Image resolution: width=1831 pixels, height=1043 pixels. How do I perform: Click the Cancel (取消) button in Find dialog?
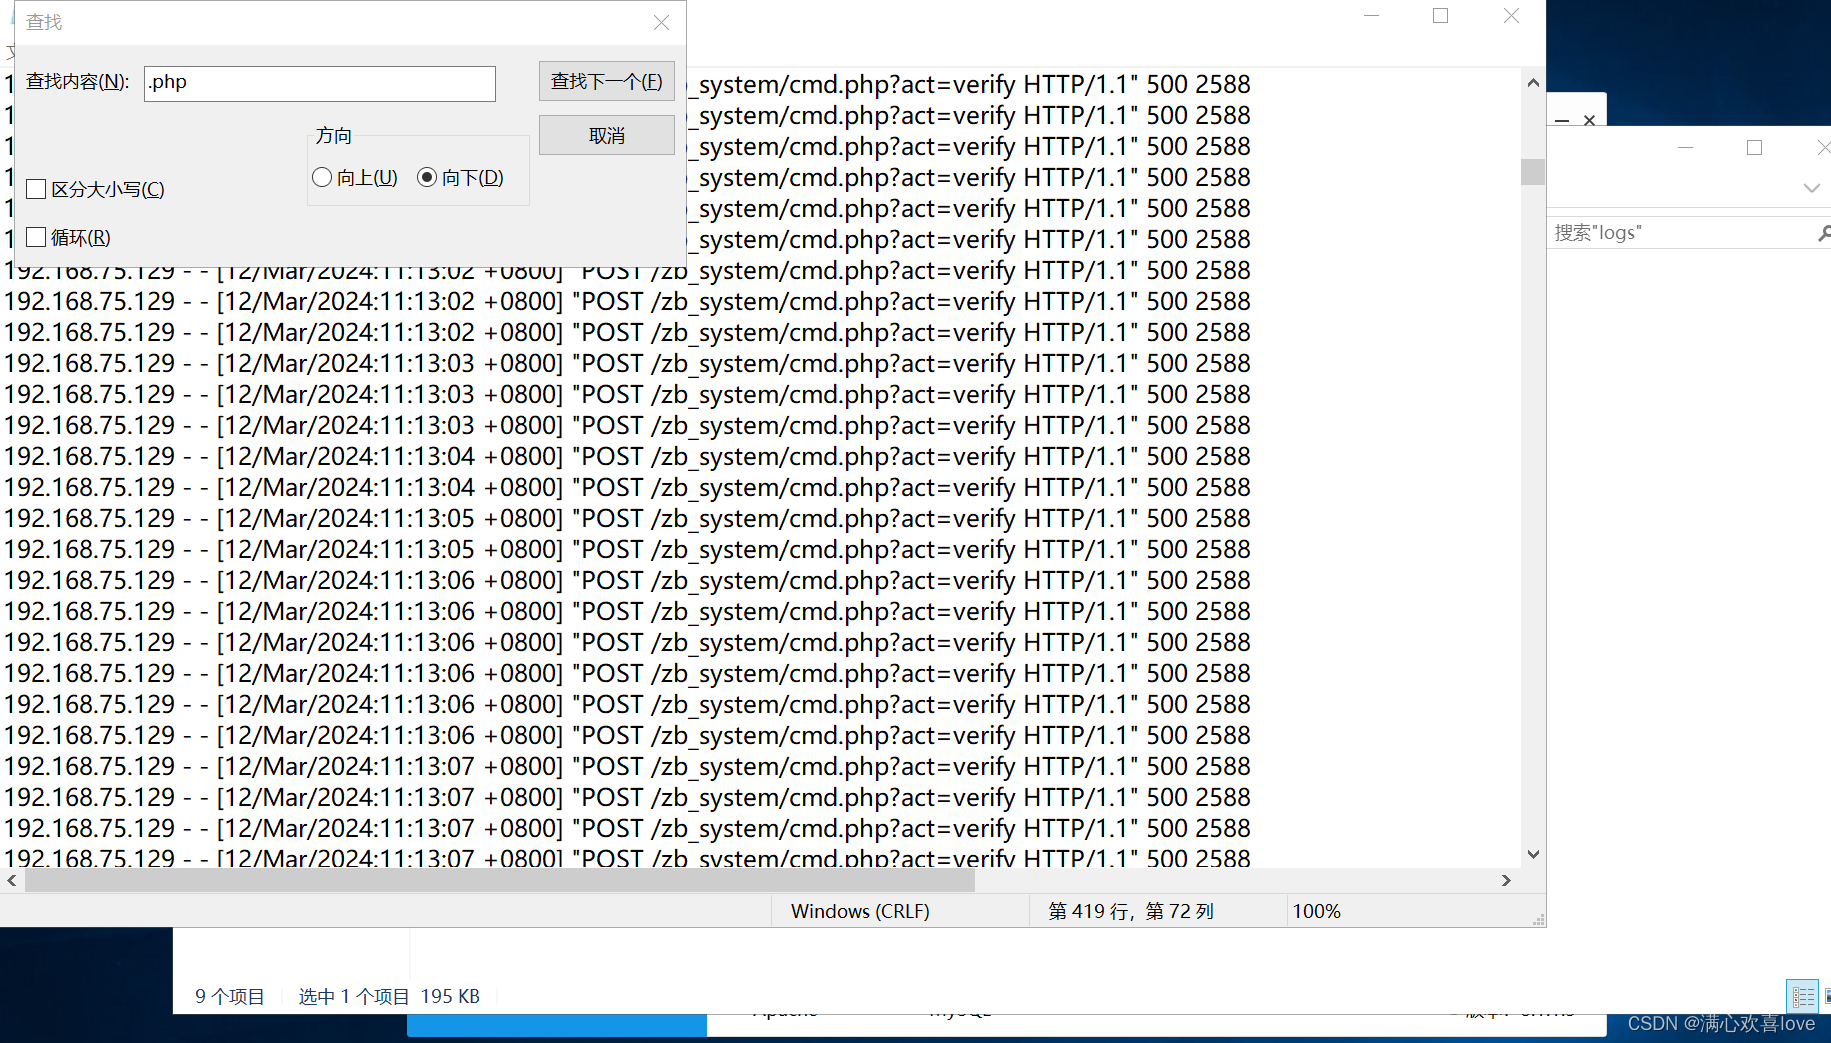606,135
